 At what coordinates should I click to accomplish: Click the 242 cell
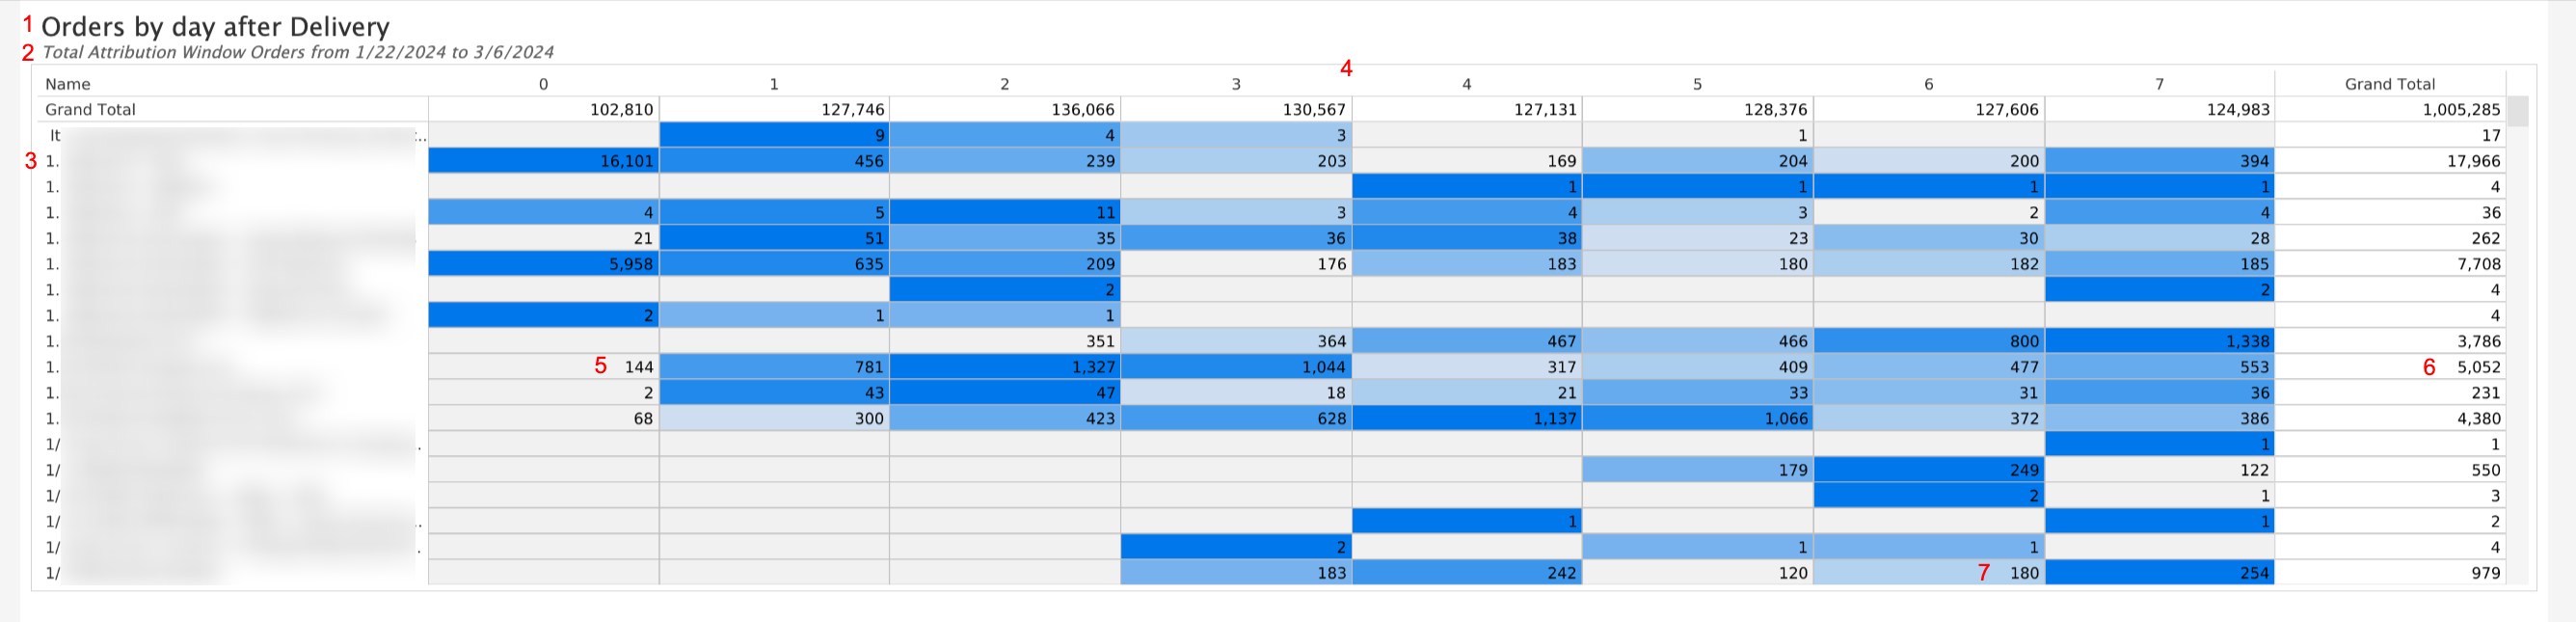point(1467,573)
